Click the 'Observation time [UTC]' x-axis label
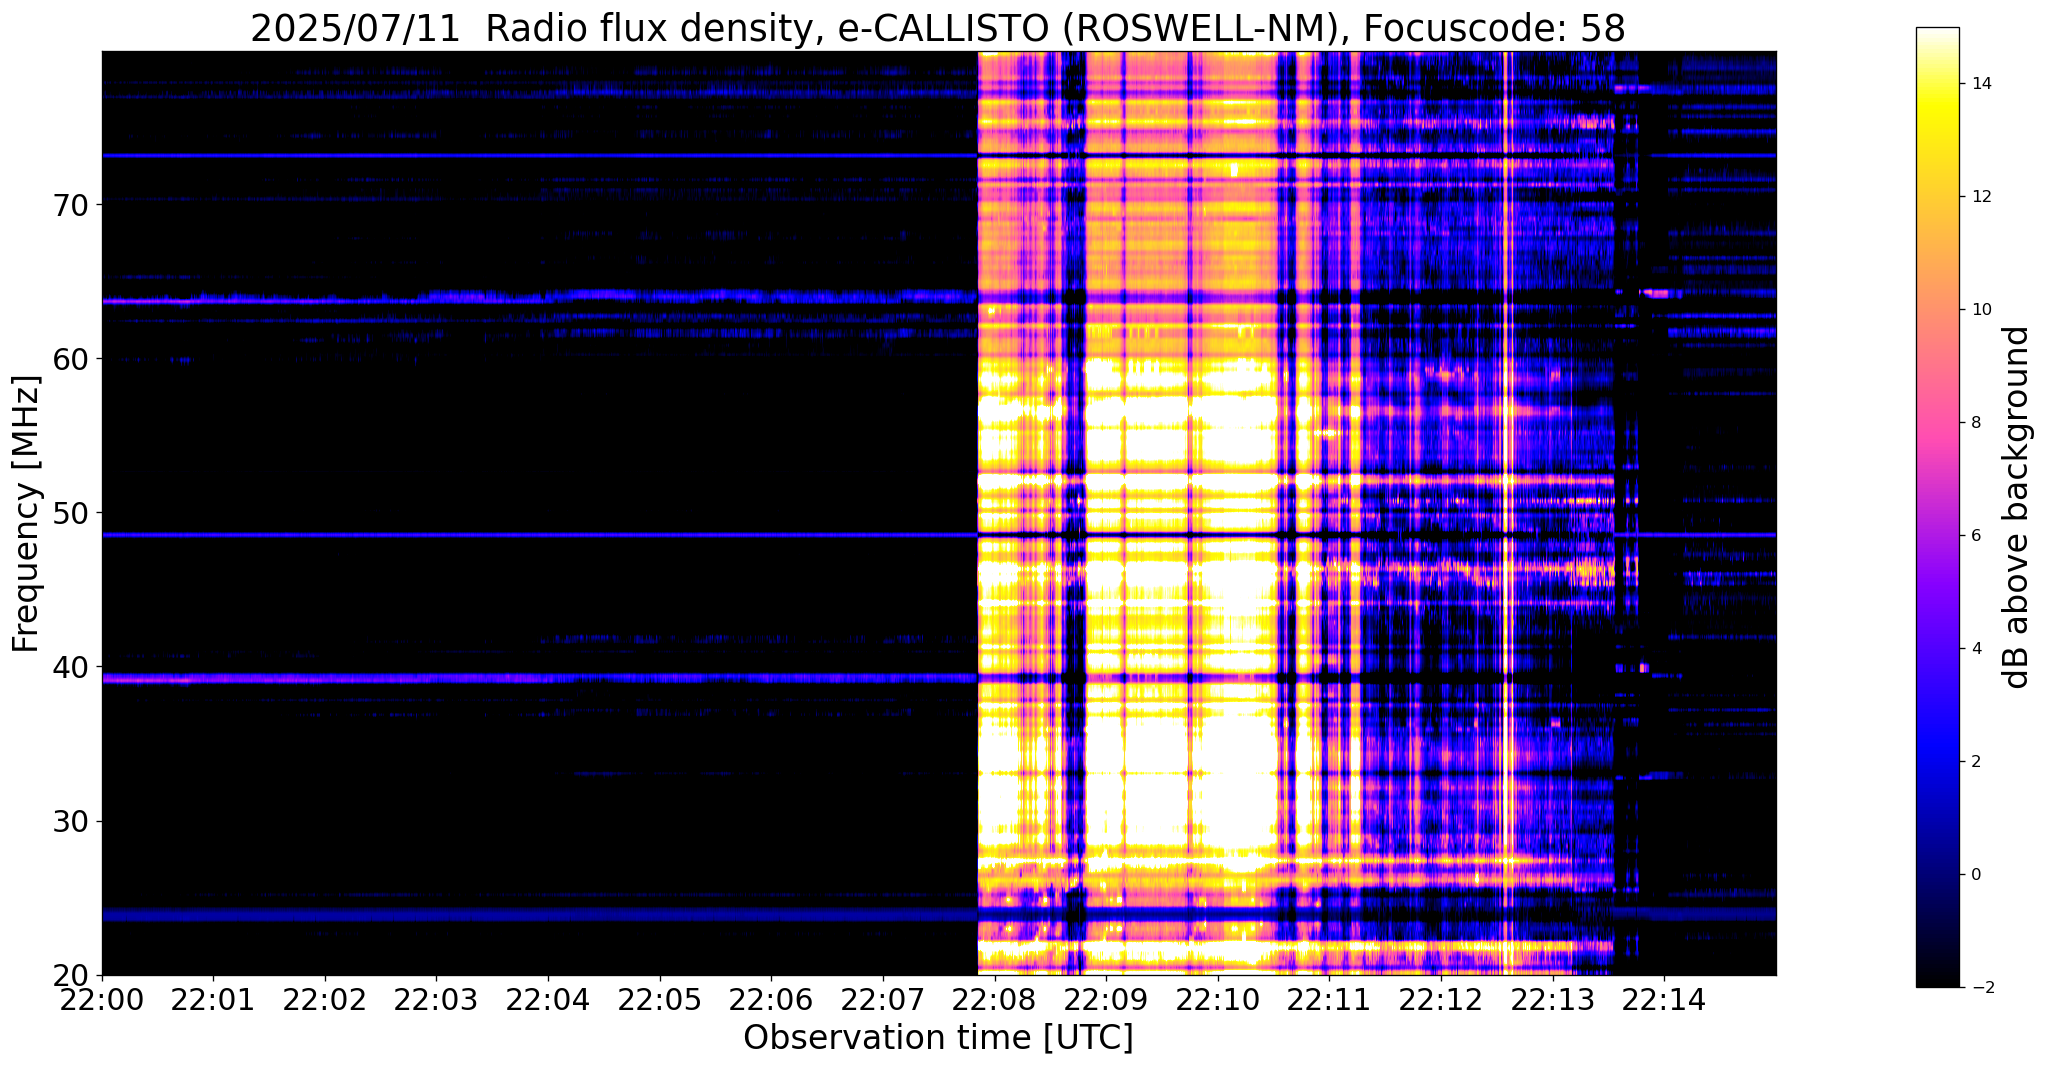Image resolution: width=2047 pixels, height=1067 pixels. pos(938,1037)
